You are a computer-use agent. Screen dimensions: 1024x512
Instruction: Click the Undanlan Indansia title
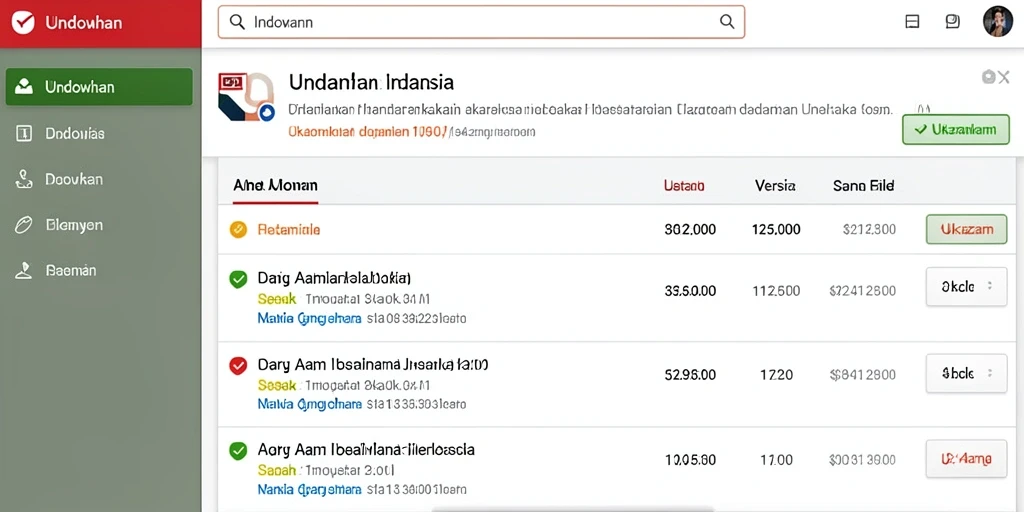coord(371,82)
